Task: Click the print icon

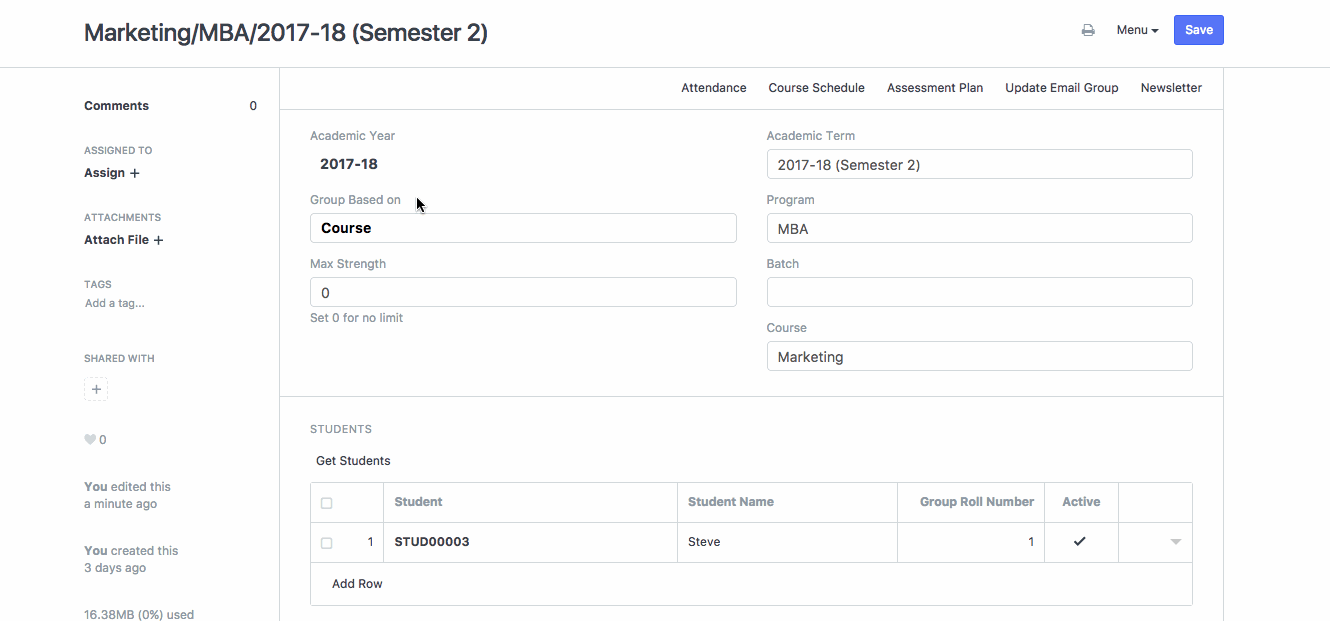Action: 1088,30
